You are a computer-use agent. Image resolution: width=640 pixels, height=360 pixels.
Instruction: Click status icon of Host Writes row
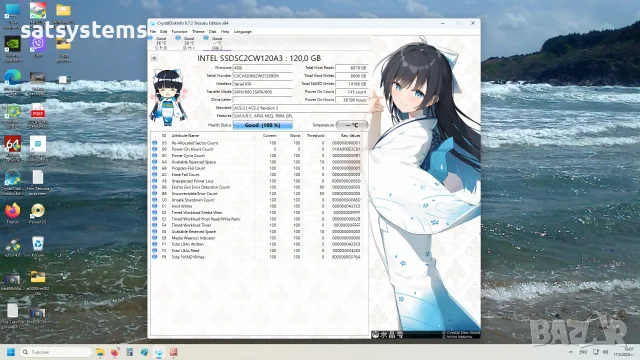pyautogui.click(x=155, y=206)
